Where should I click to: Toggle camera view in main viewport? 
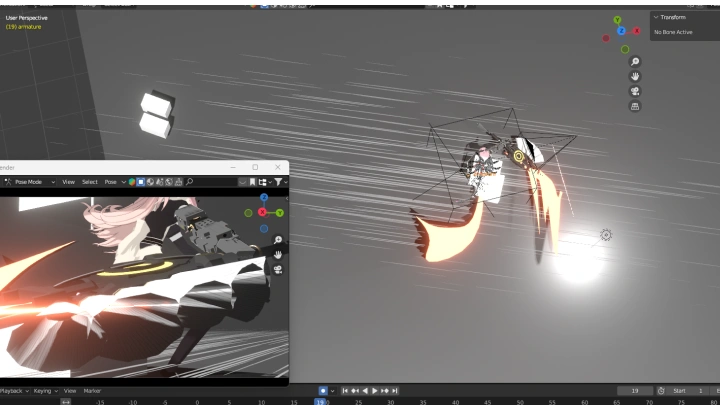(635, 91)
